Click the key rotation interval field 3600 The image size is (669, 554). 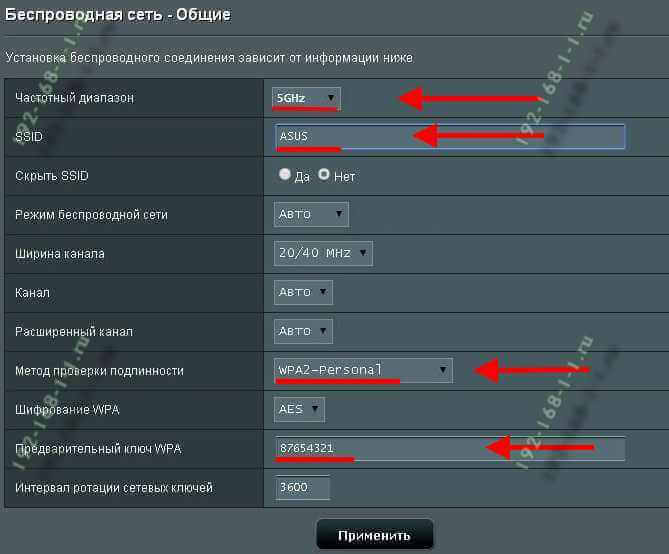coord(303,487)
